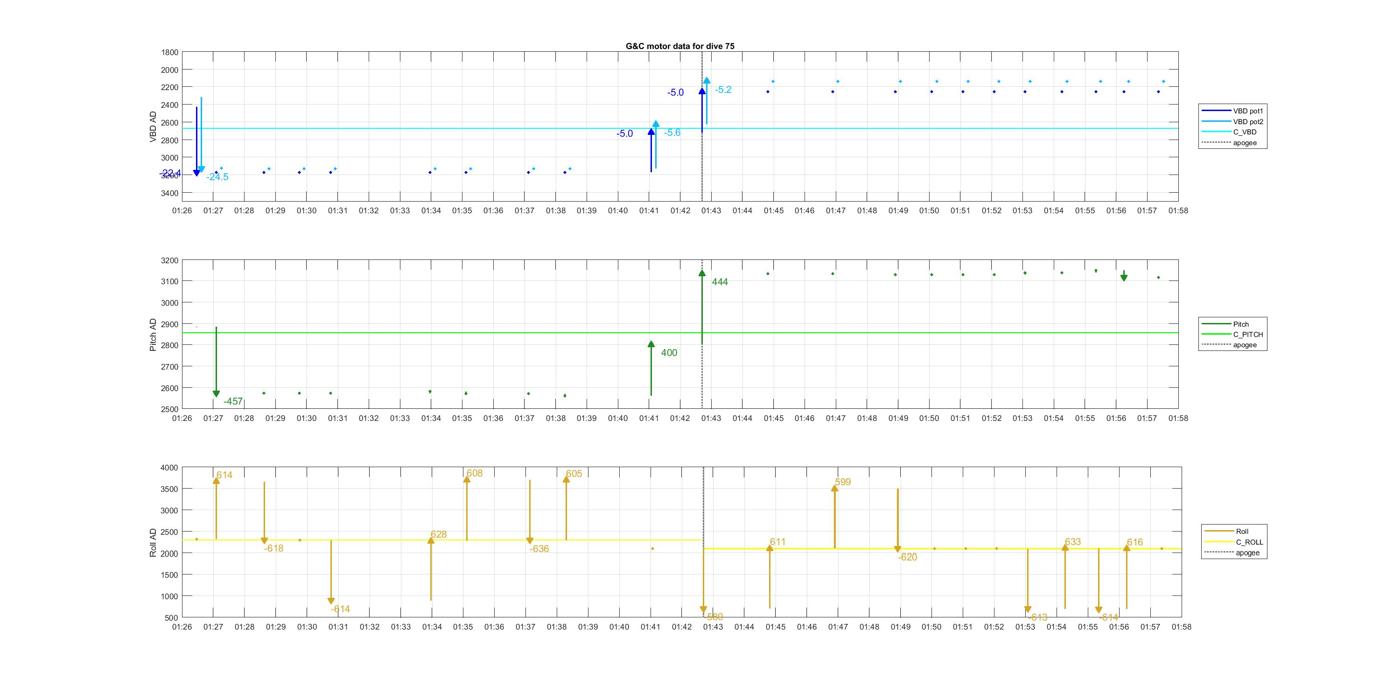
Task: Click the 633 roll data label
Action: click(1073, 542)
